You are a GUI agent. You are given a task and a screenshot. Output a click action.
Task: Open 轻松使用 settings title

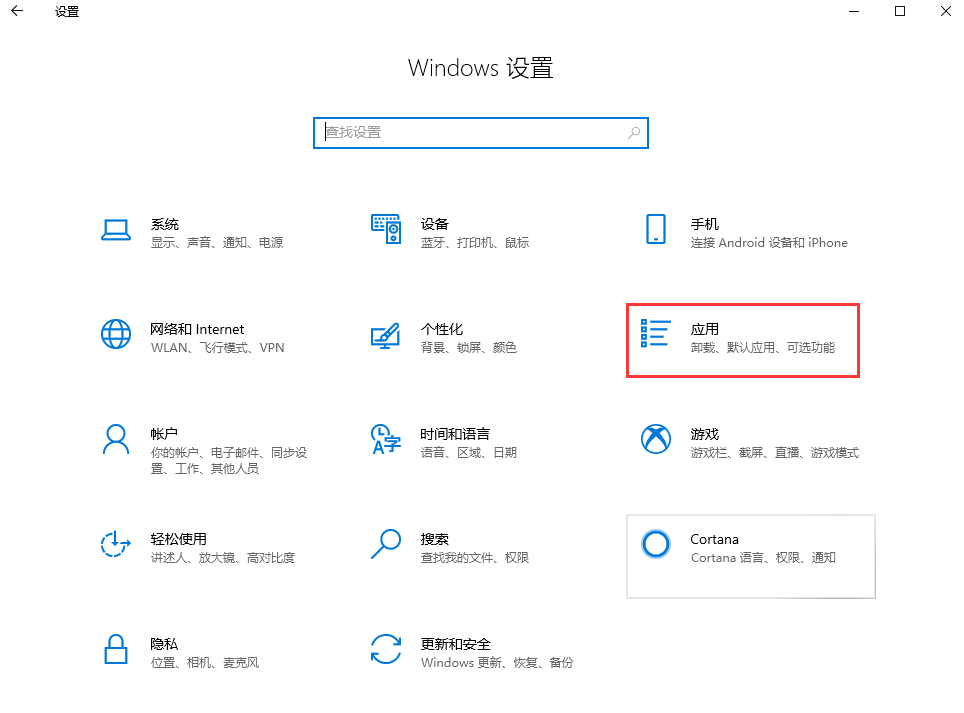pyautogui.click(x=178, y=539)
